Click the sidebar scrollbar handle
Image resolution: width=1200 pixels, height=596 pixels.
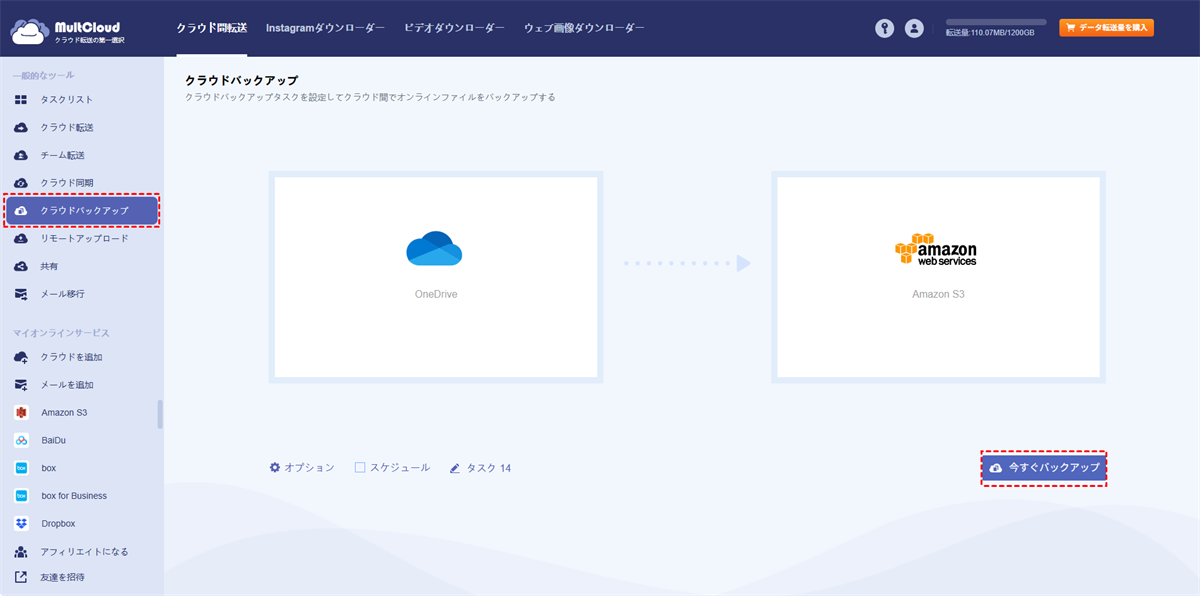[x=160, y=414]
